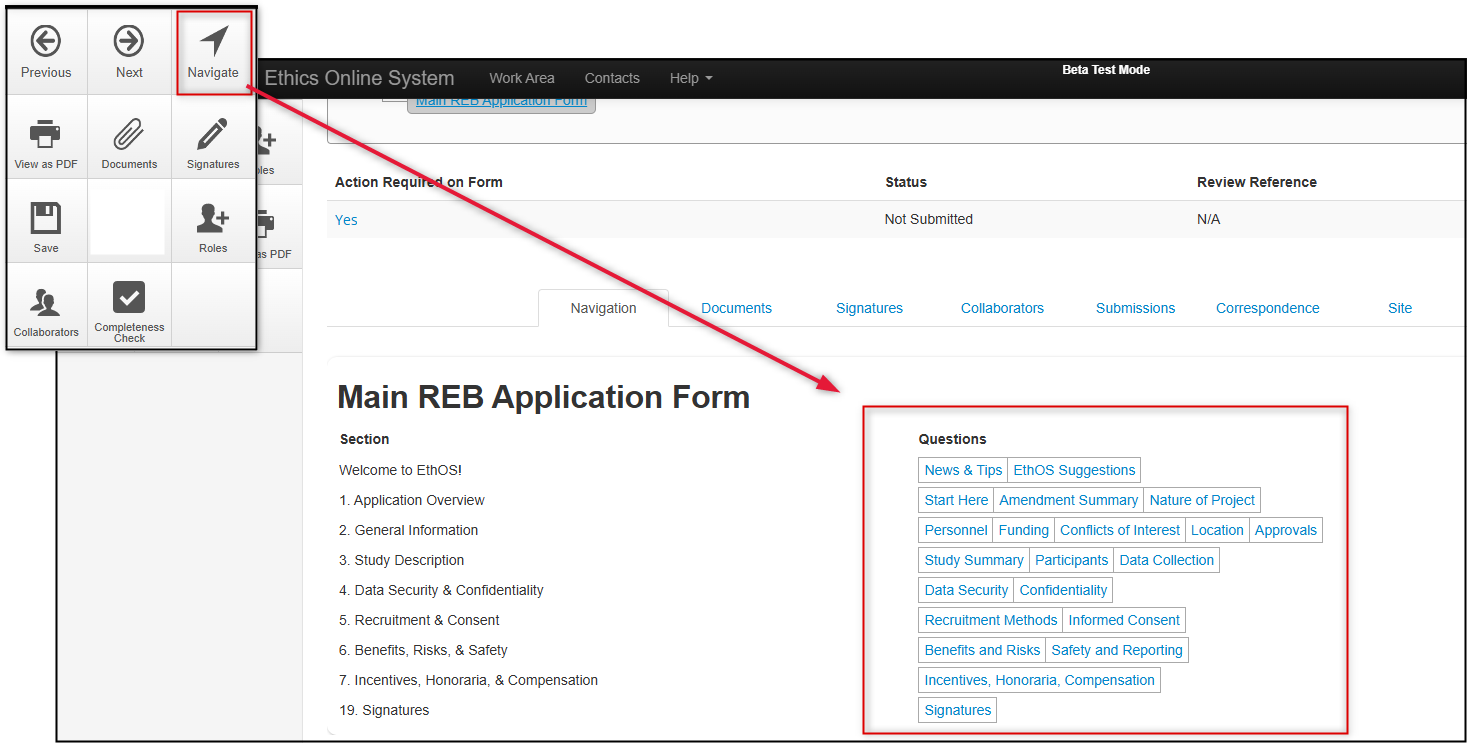Open the Roles person-plus icon
The height and width of the screenshot is (743, 1467).
coord(213,218)
